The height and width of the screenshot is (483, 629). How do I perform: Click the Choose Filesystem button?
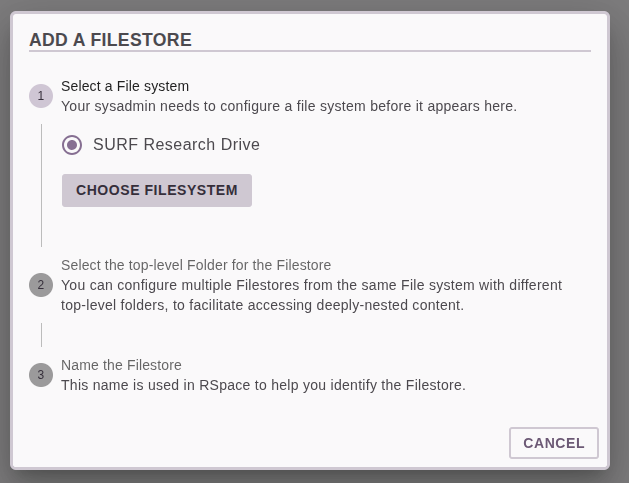coord(157,191)
